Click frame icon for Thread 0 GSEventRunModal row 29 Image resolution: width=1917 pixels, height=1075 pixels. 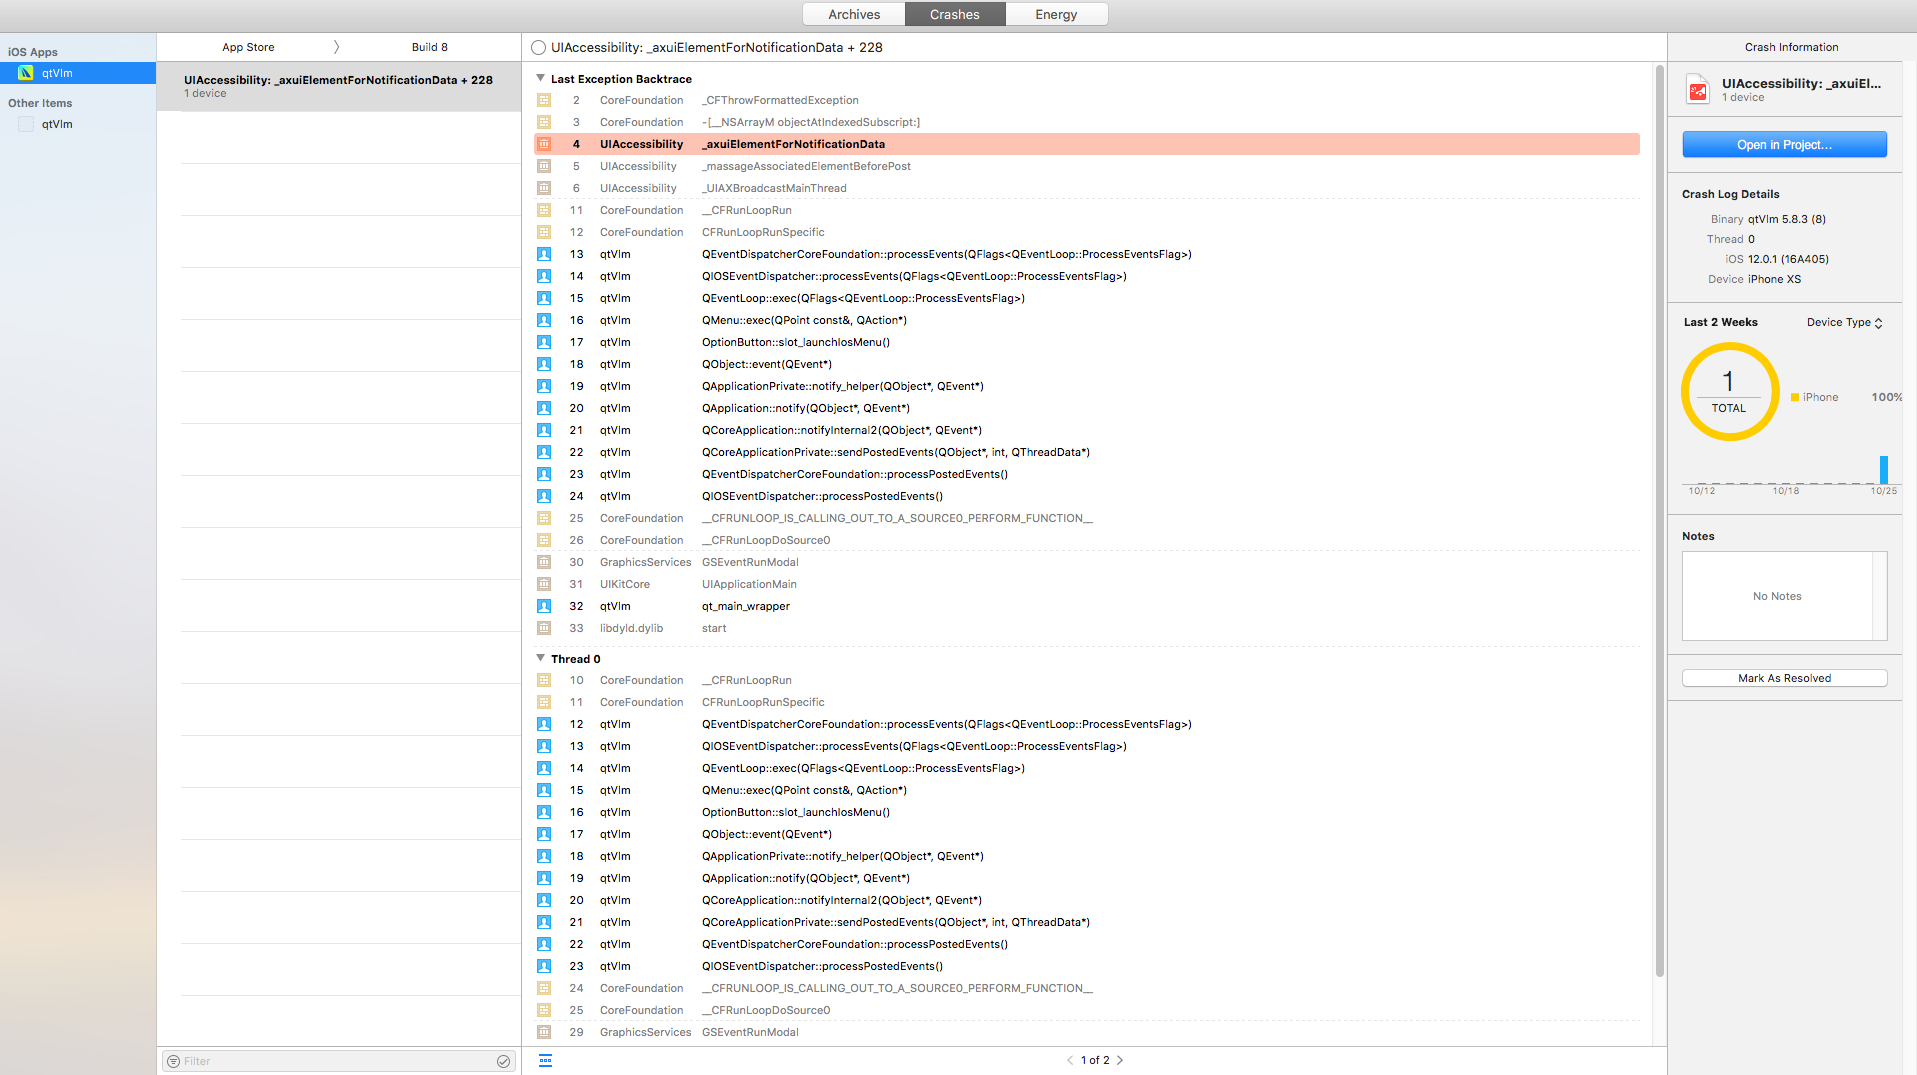[x=544, y=1032]
